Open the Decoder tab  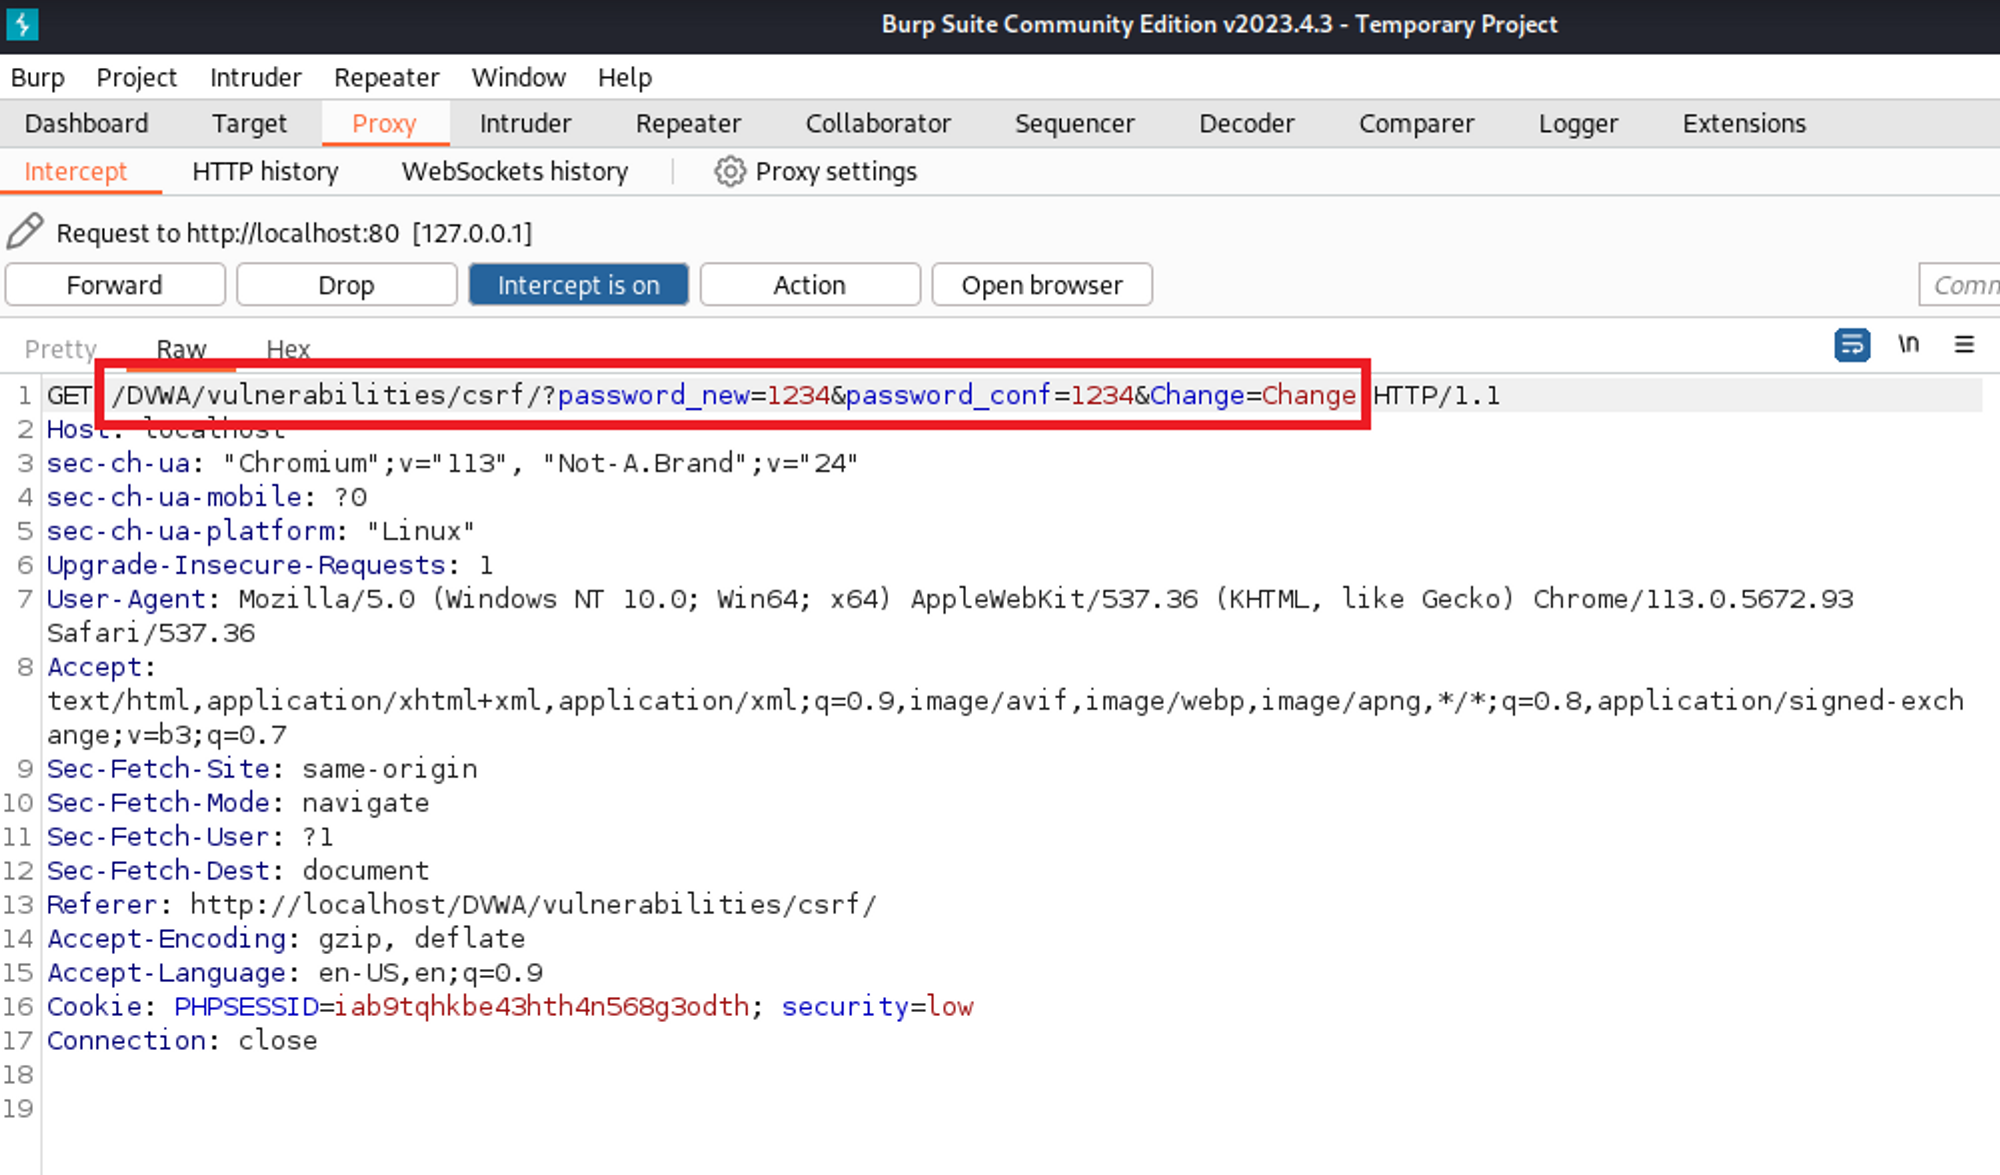(x=1246, y=123)
